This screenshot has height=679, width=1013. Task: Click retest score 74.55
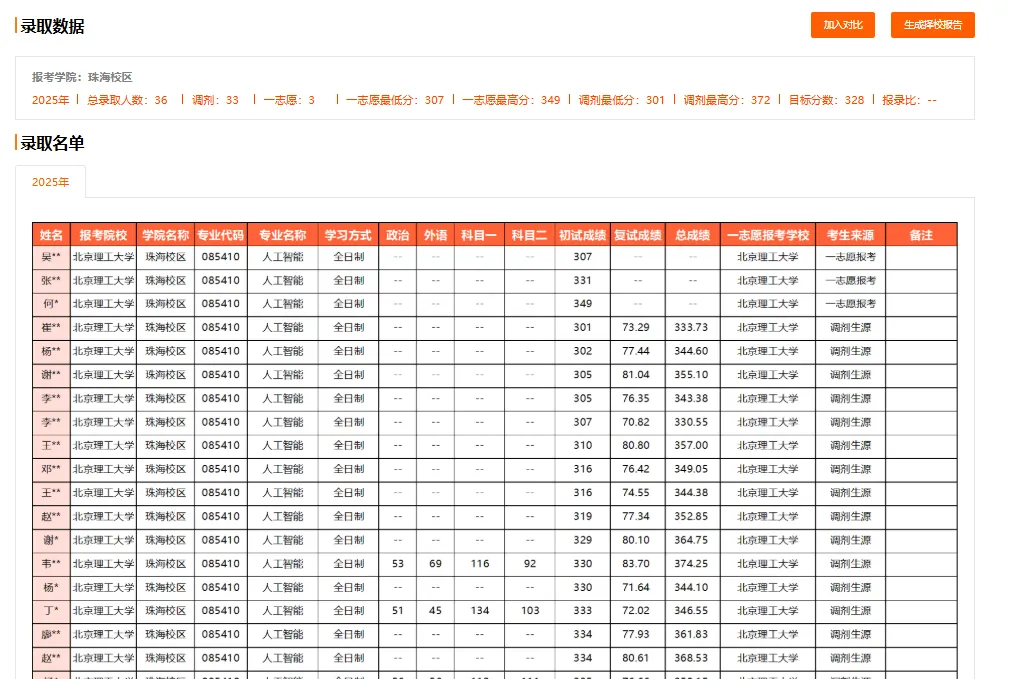click(636, 492)
